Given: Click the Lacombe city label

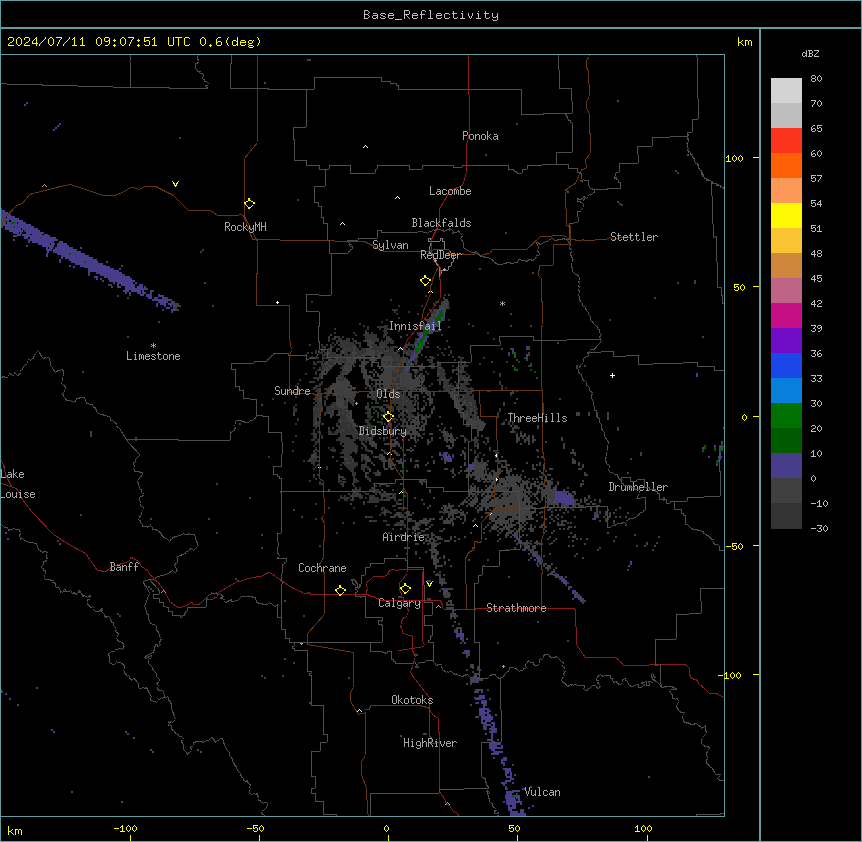Looking at the screenshot, I should pyautogui.click(x=450, y=191).
